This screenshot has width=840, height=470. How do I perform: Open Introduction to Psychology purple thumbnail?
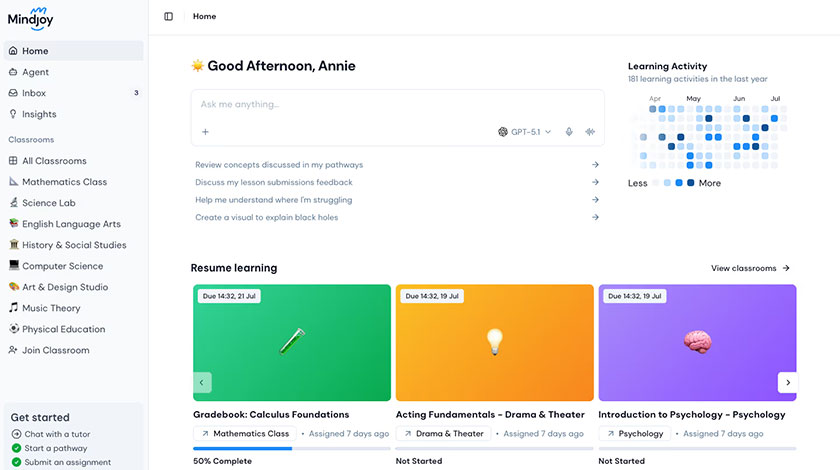(x=698, y=342)
